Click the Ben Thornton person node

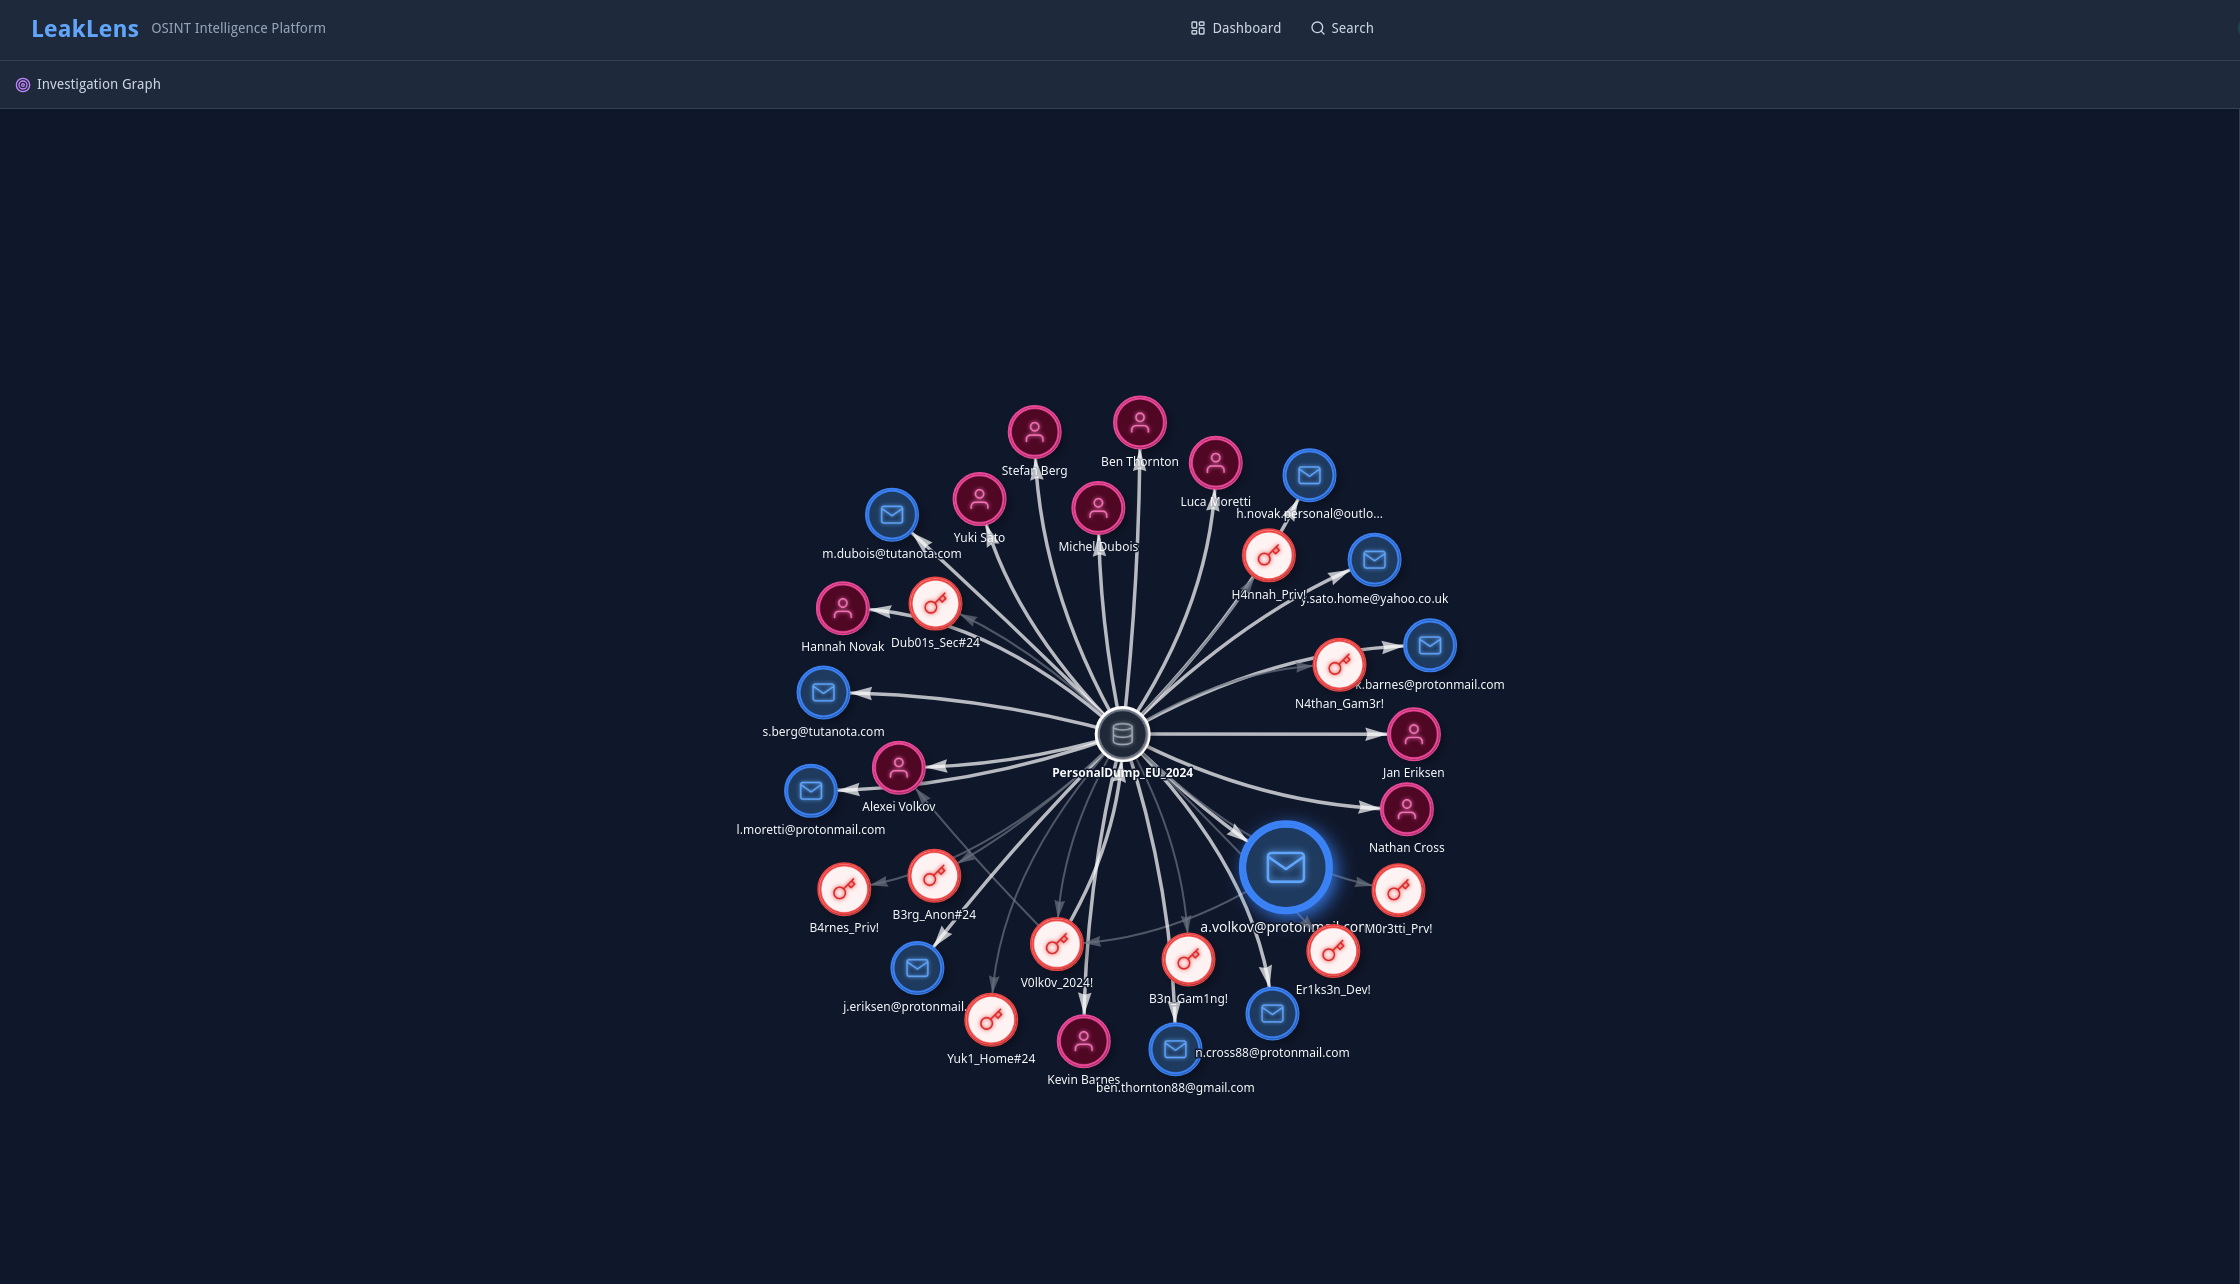click(1140, 423)
